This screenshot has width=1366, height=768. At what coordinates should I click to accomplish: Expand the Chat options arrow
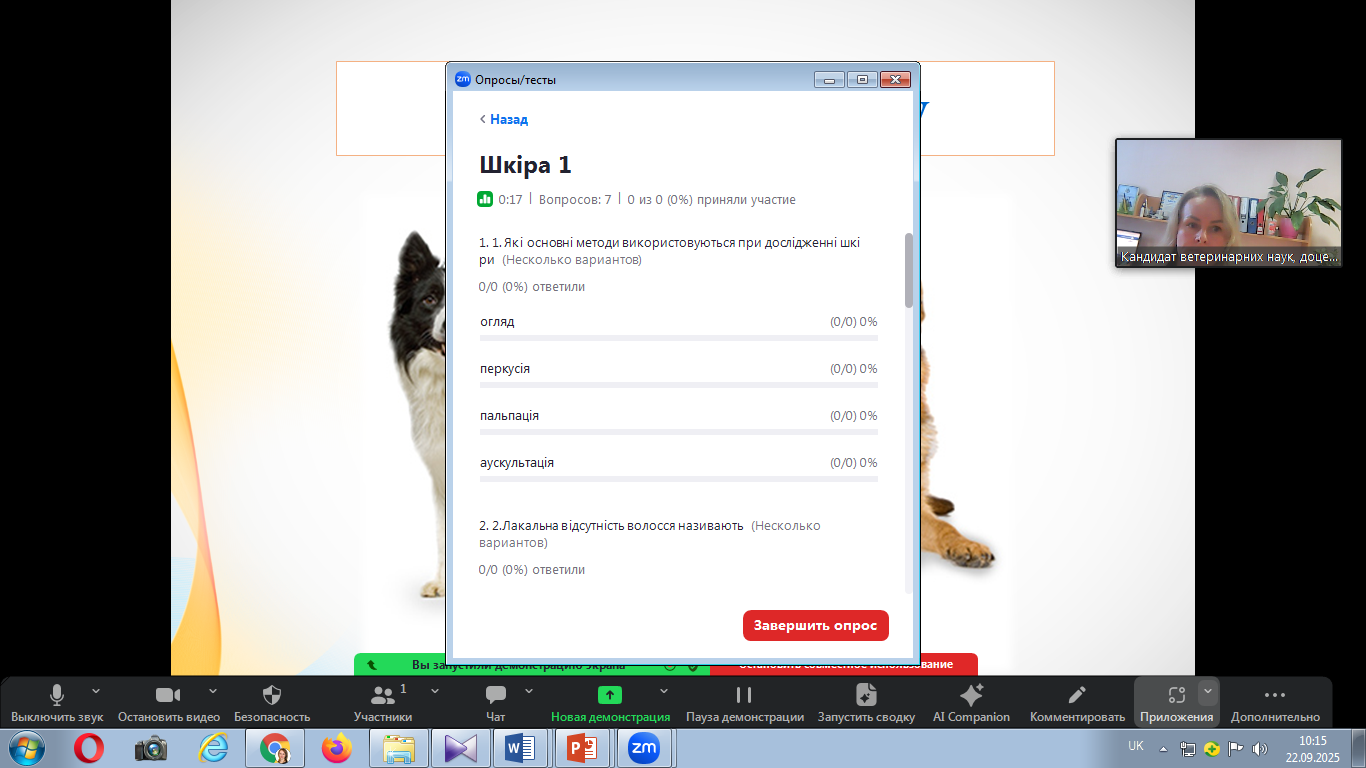click(x=529, y=691)
